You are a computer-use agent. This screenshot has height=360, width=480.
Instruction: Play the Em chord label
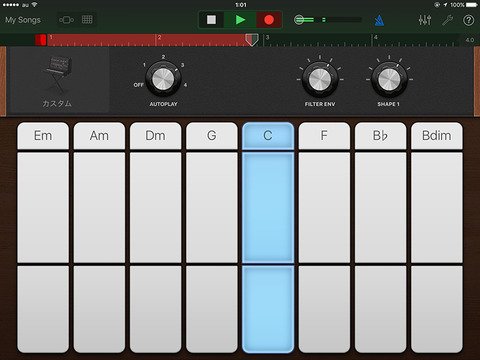tap(43, 136)
